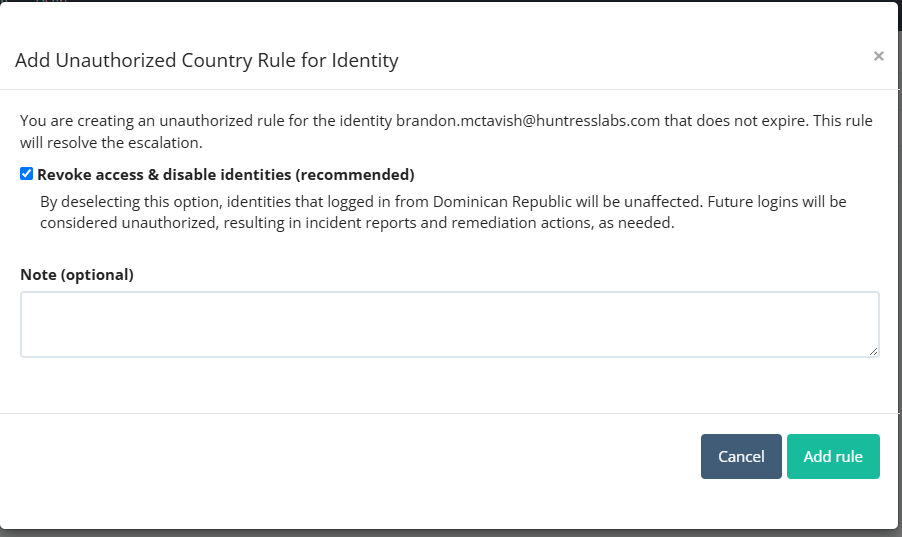
Task: Click 'that does not expire' text
Action: pyautogui.click(x=736, y=121)
